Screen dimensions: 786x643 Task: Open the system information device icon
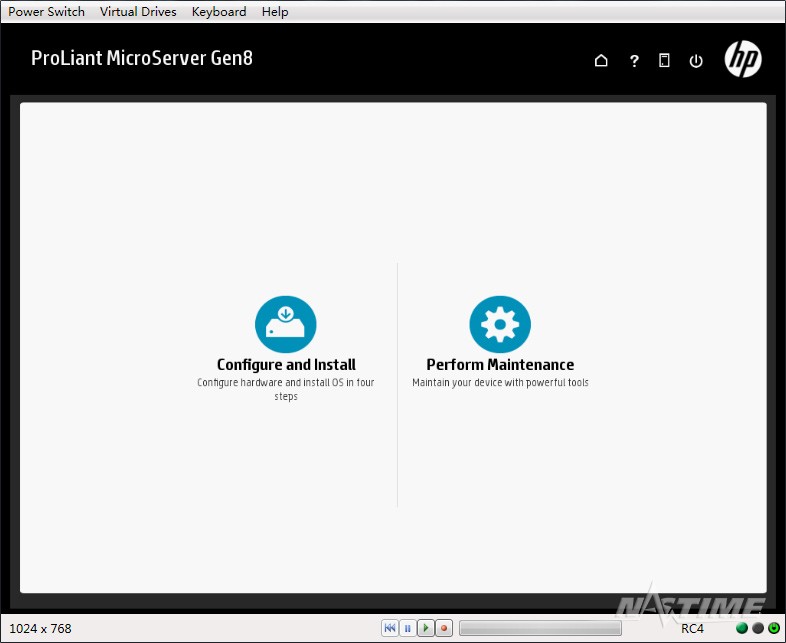tap(664, 61)
